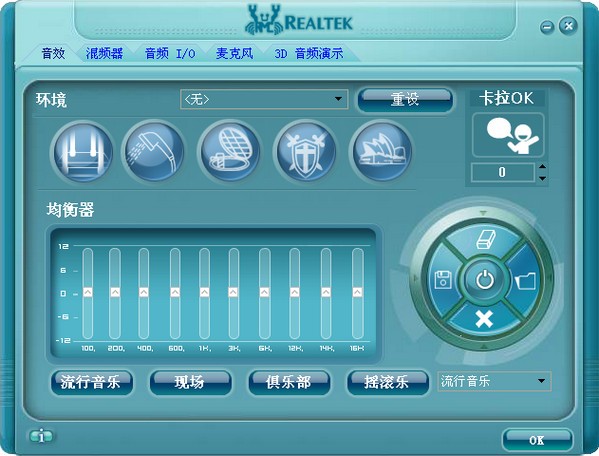Open the 麦克风 microphone tab
The image size is (599, 456).
click(x=234, y=53)
